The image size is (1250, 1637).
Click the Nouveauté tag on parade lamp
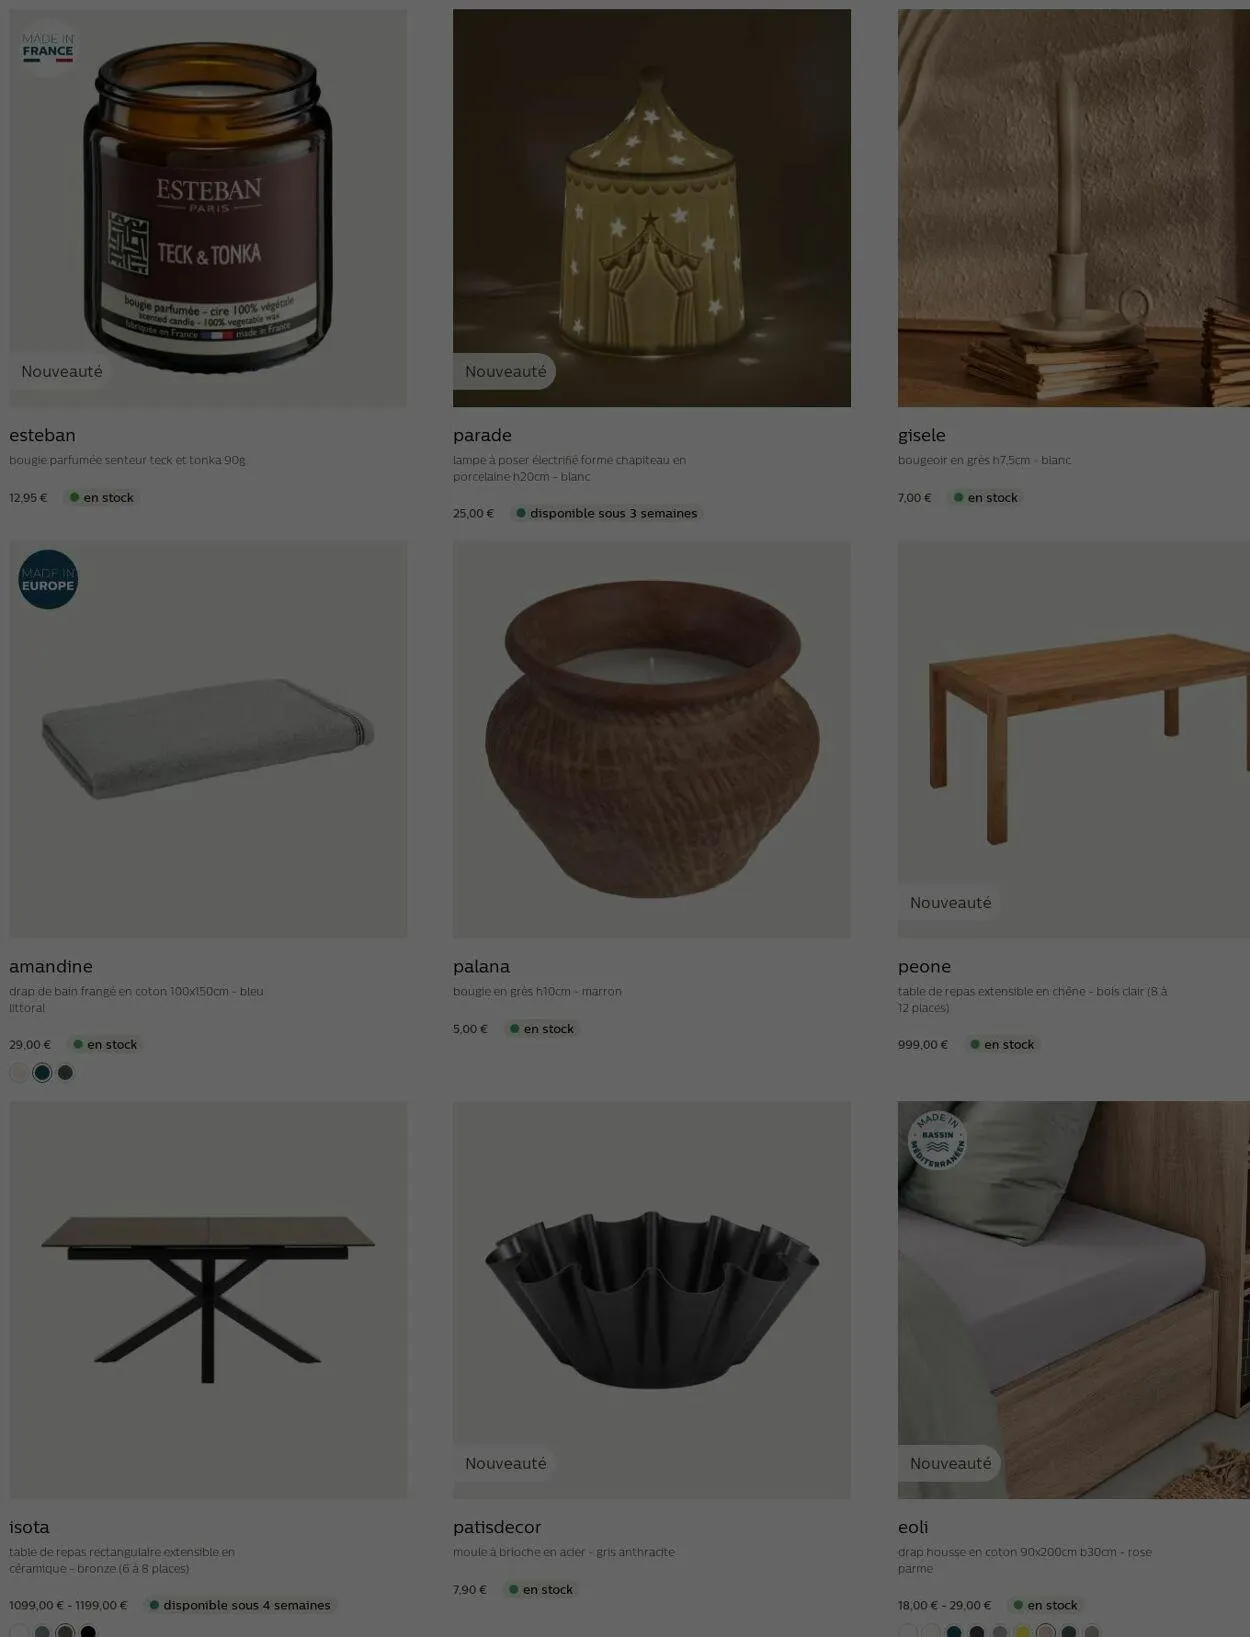click(504, 371)
